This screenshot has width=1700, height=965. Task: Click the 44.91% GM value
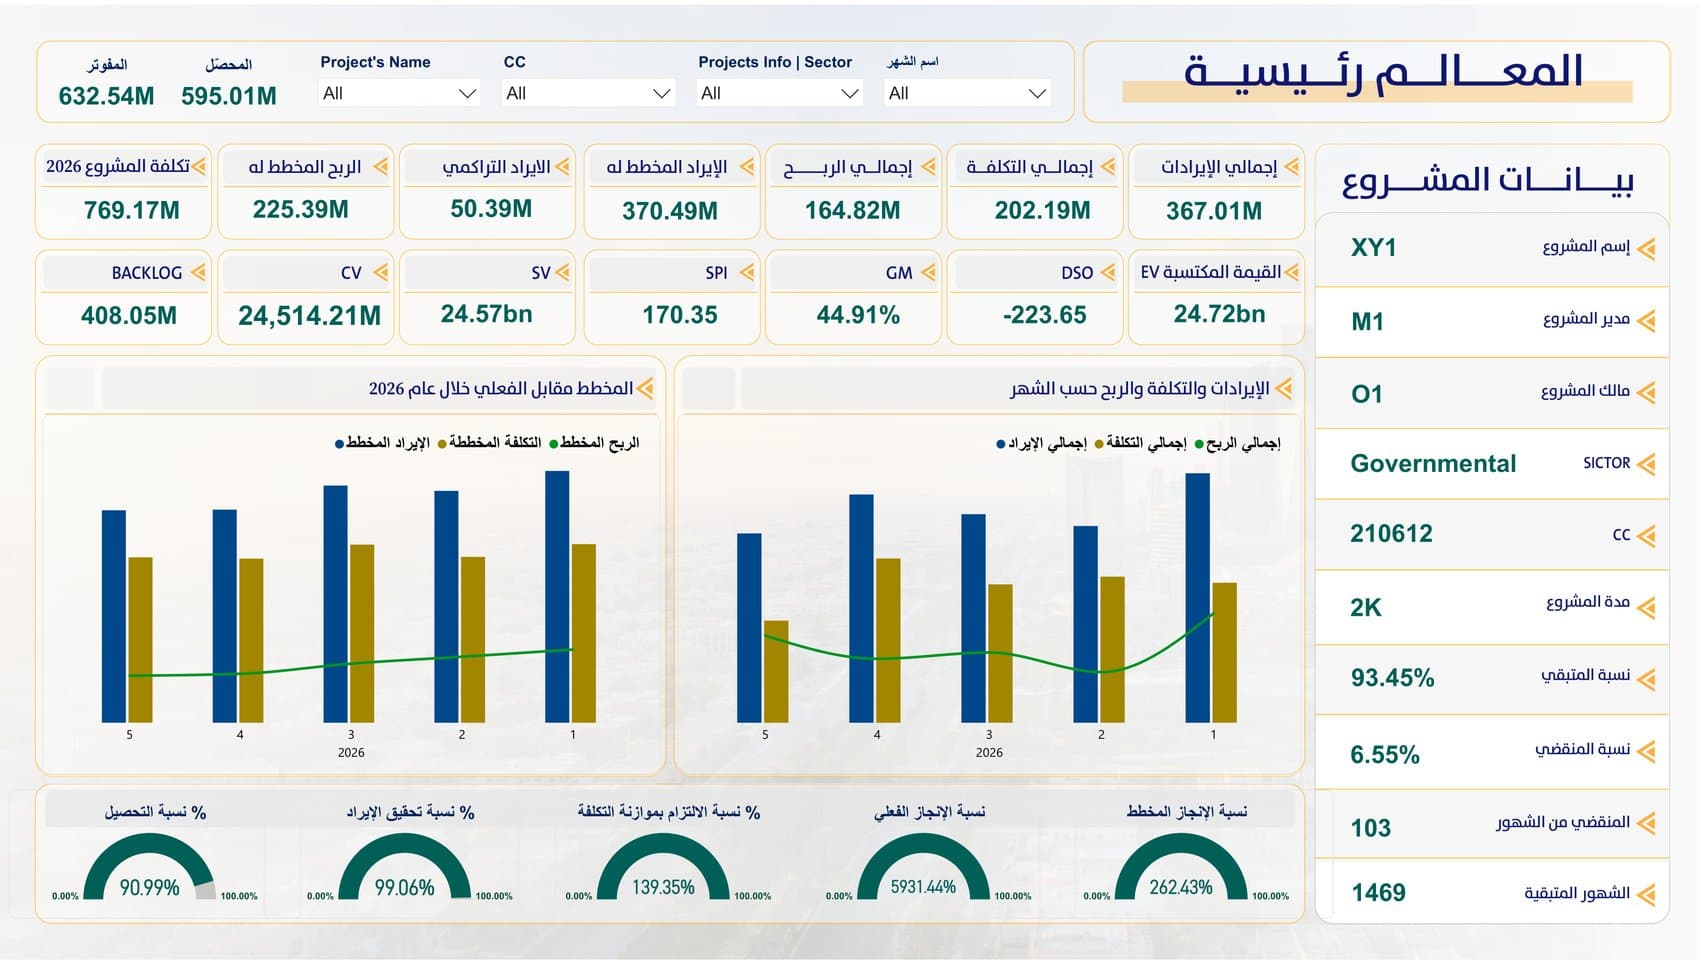[858, 315]
